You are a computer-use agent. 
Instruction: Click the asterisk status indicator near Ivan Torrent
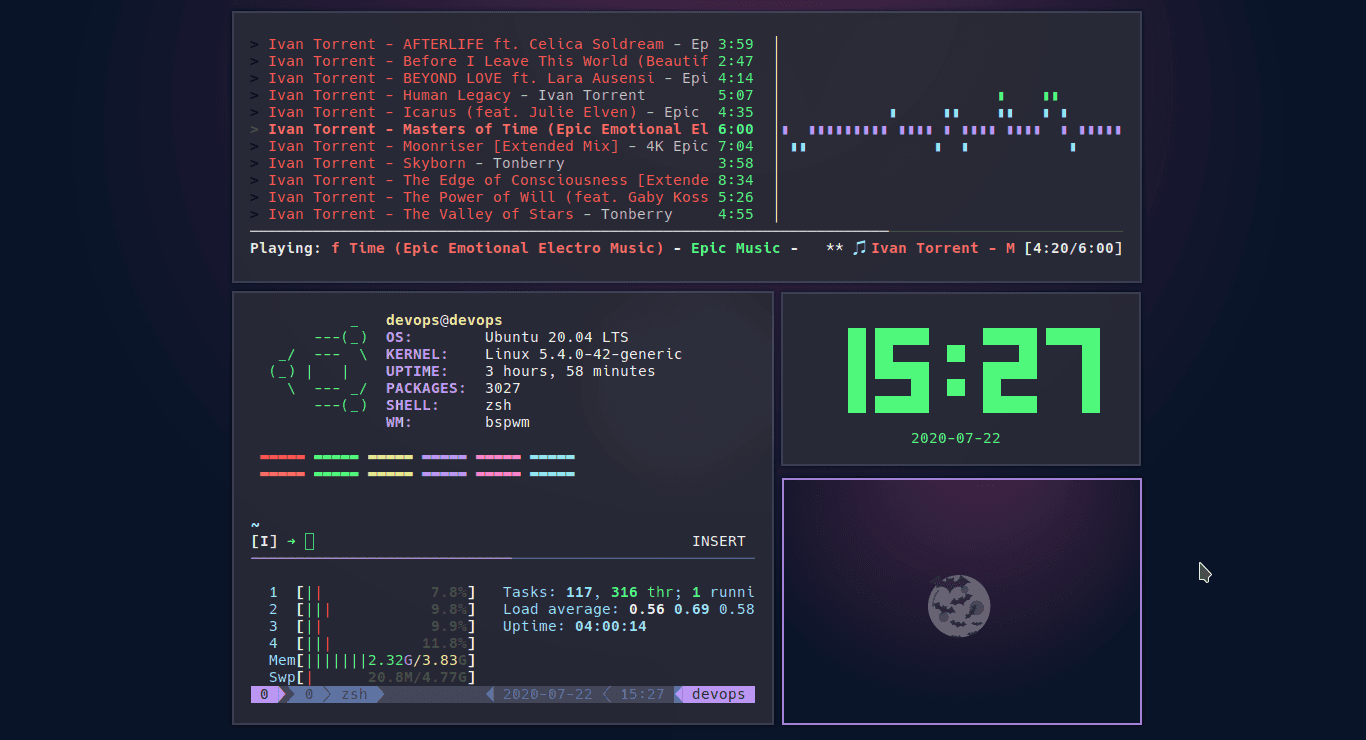(x=835, y=248)
